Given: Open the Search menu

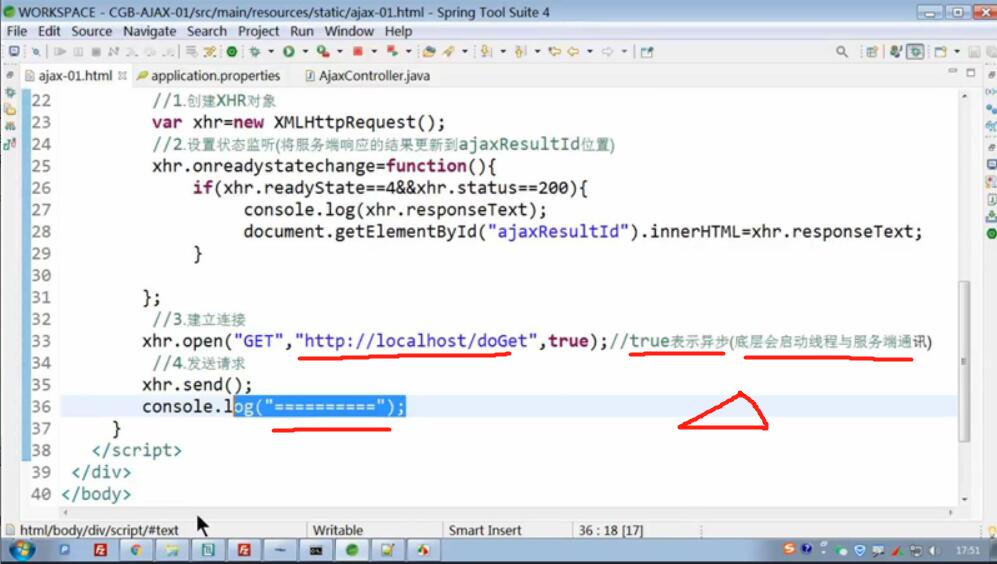Looking at the screenshot, I should tap(207, 31).
